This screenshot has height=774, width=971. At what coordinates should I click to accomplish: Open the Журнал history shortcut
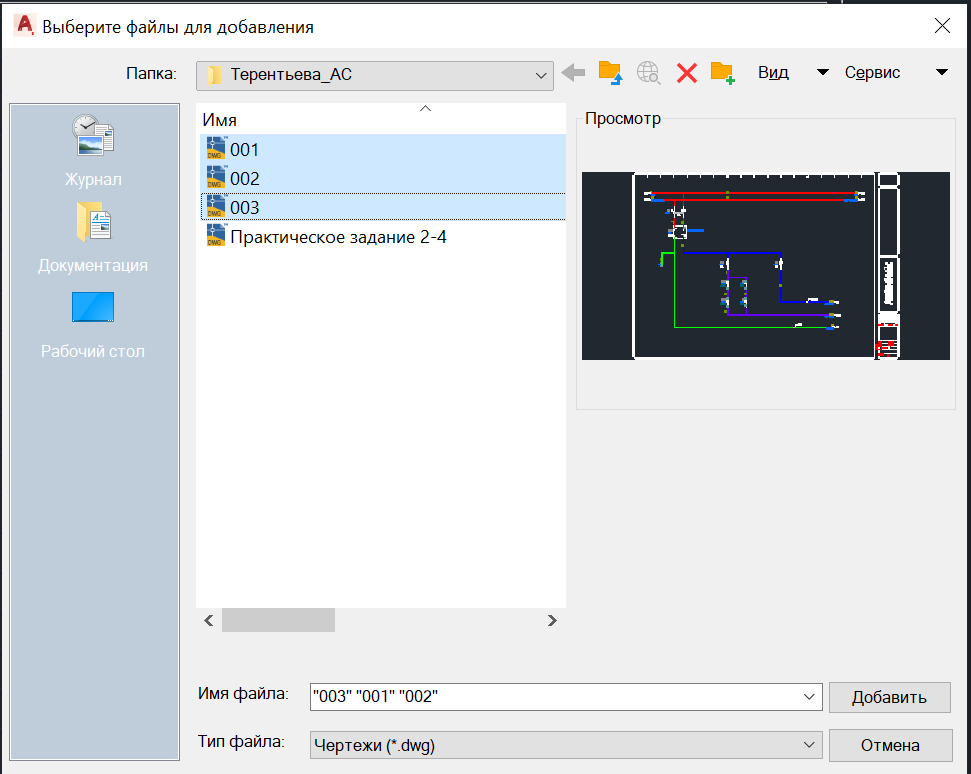point(93,150)
